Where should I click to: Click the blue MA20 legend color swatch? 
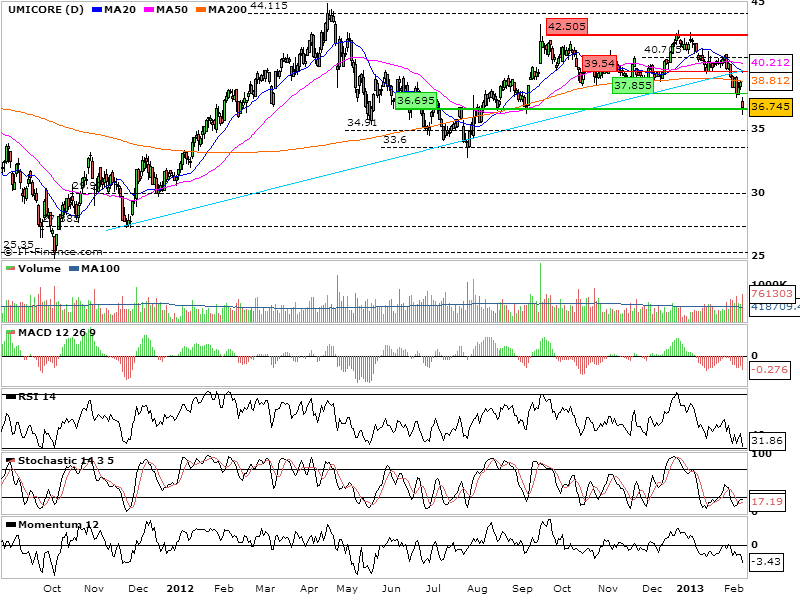point(97,10)
